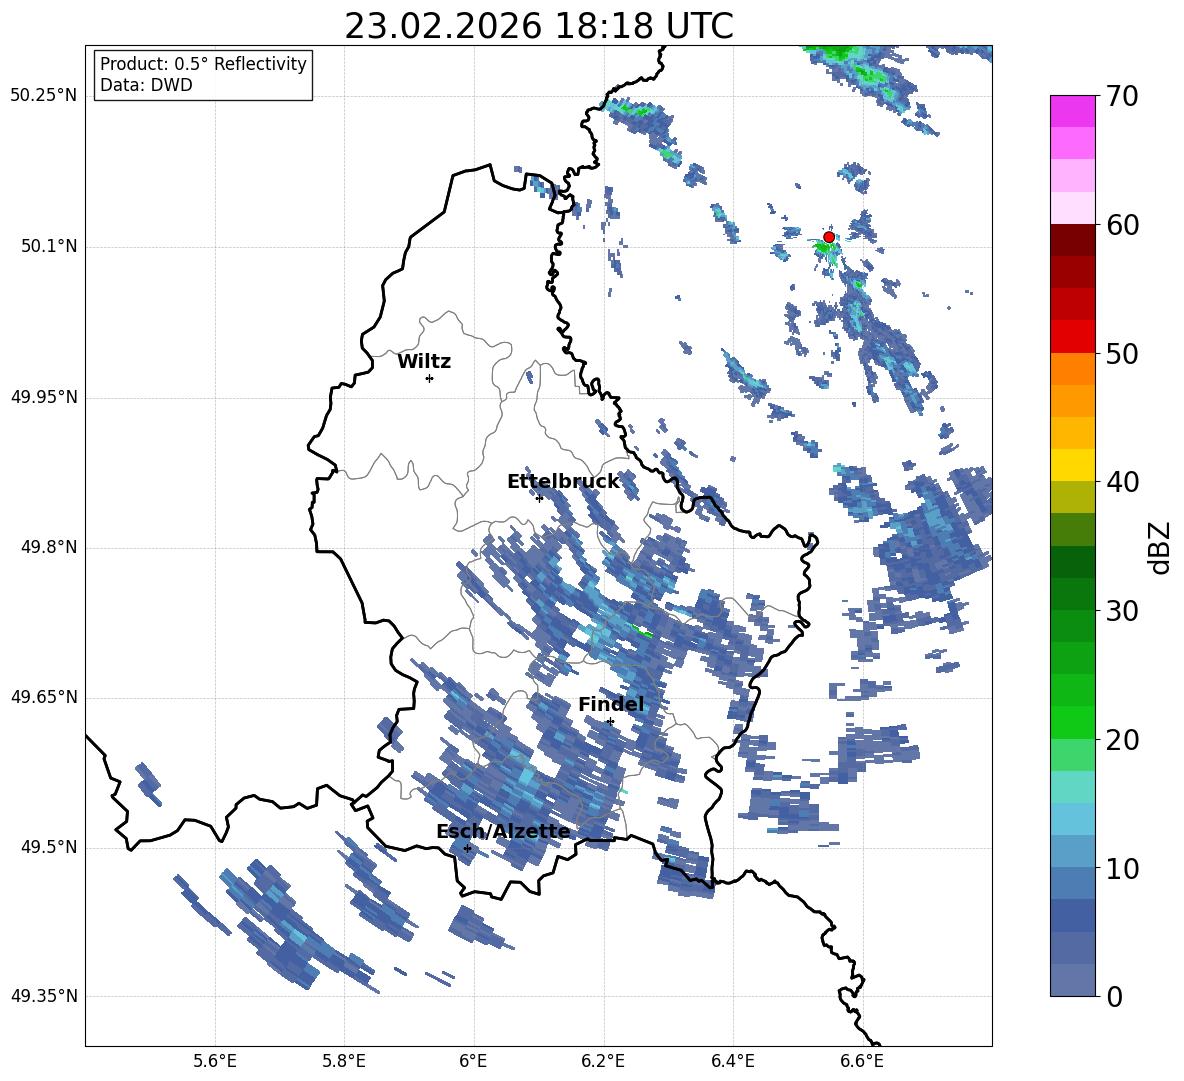Click the 6°E longitude label

click(474, 1061)
